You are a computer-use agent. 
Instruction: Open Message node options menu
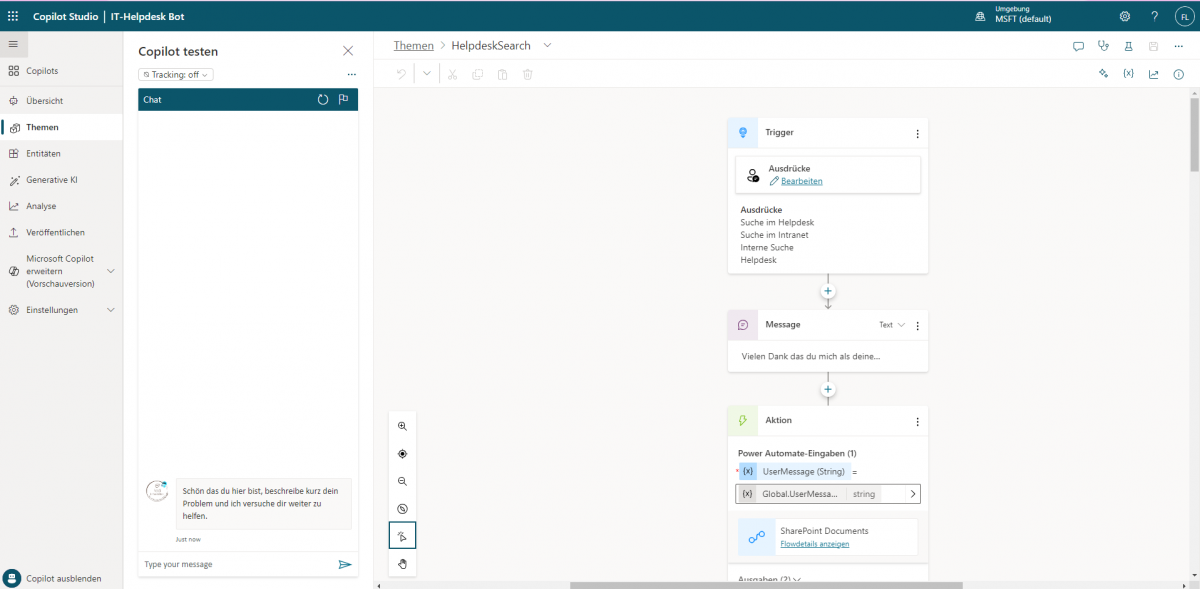point(917,325)
